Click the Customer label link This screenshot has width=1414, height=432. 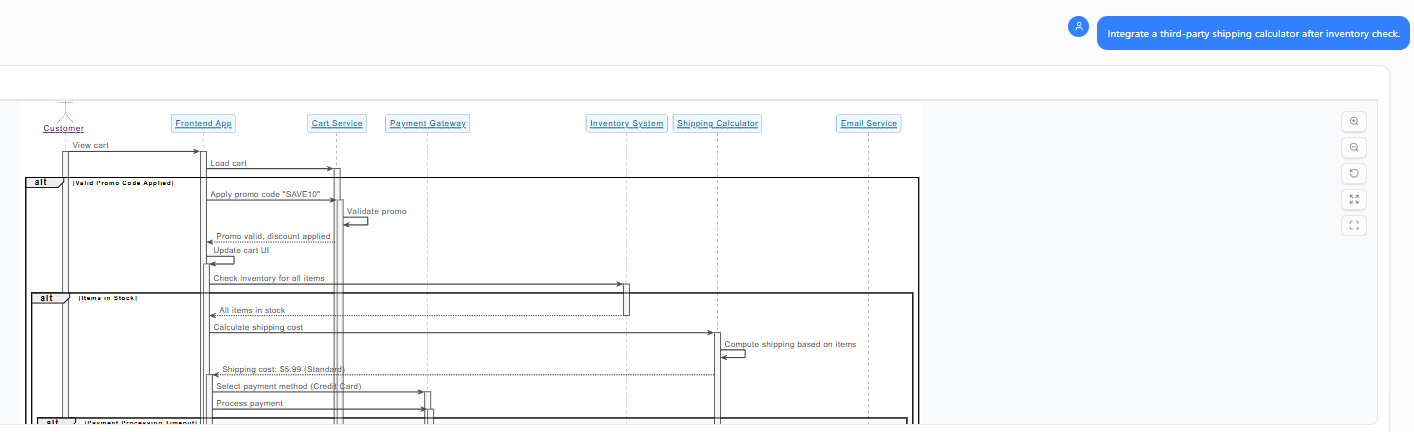pyautogui.click(x=64, y=129)
